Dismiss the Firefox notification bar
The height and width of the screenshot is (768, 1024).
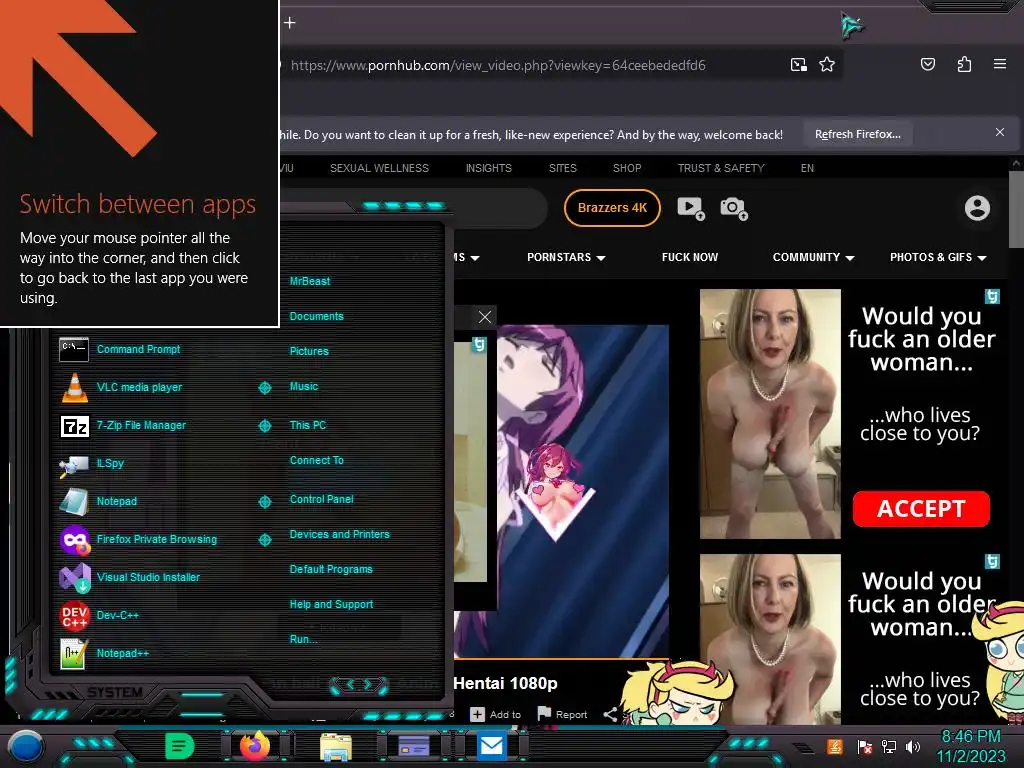click(1000, 133)
